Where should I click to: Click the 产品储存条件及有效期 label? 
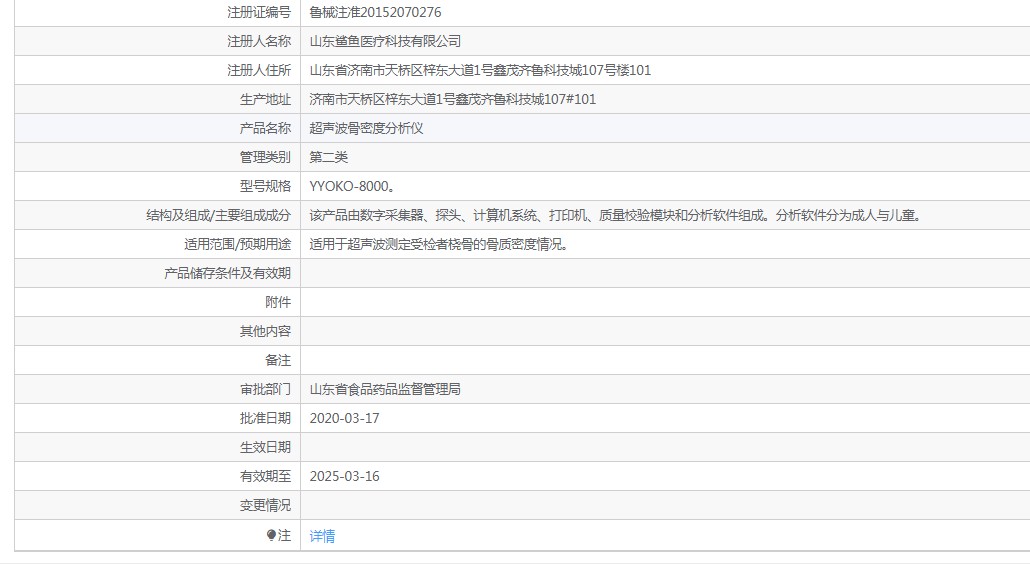[227, 273]
